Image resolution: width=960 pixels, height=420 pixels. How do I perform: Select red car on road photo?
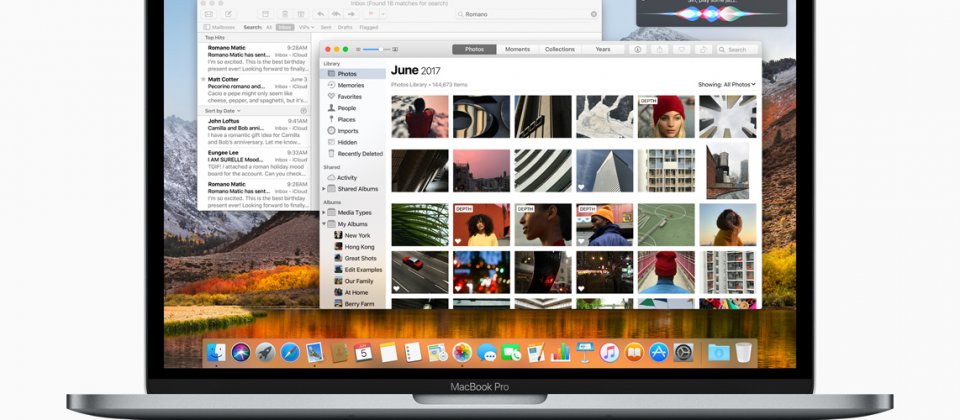[419, 272]
